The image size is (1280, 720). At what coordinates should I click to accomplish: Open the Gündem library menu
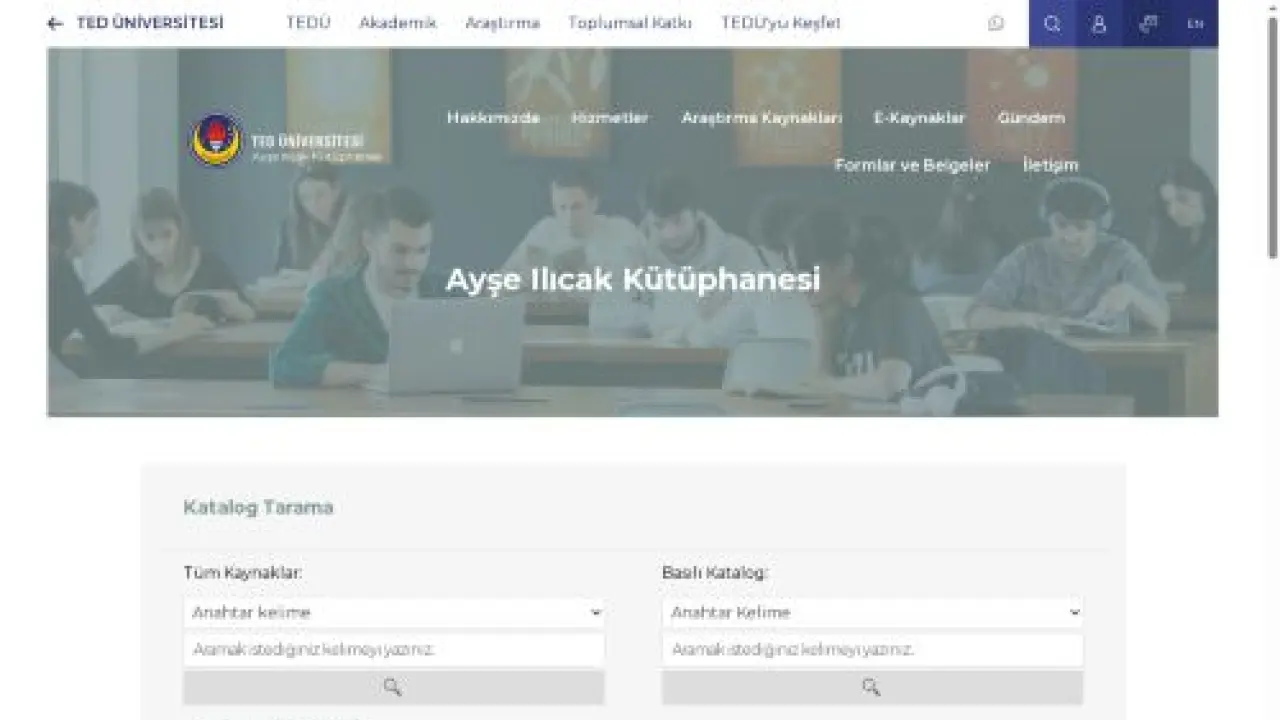1031,118
